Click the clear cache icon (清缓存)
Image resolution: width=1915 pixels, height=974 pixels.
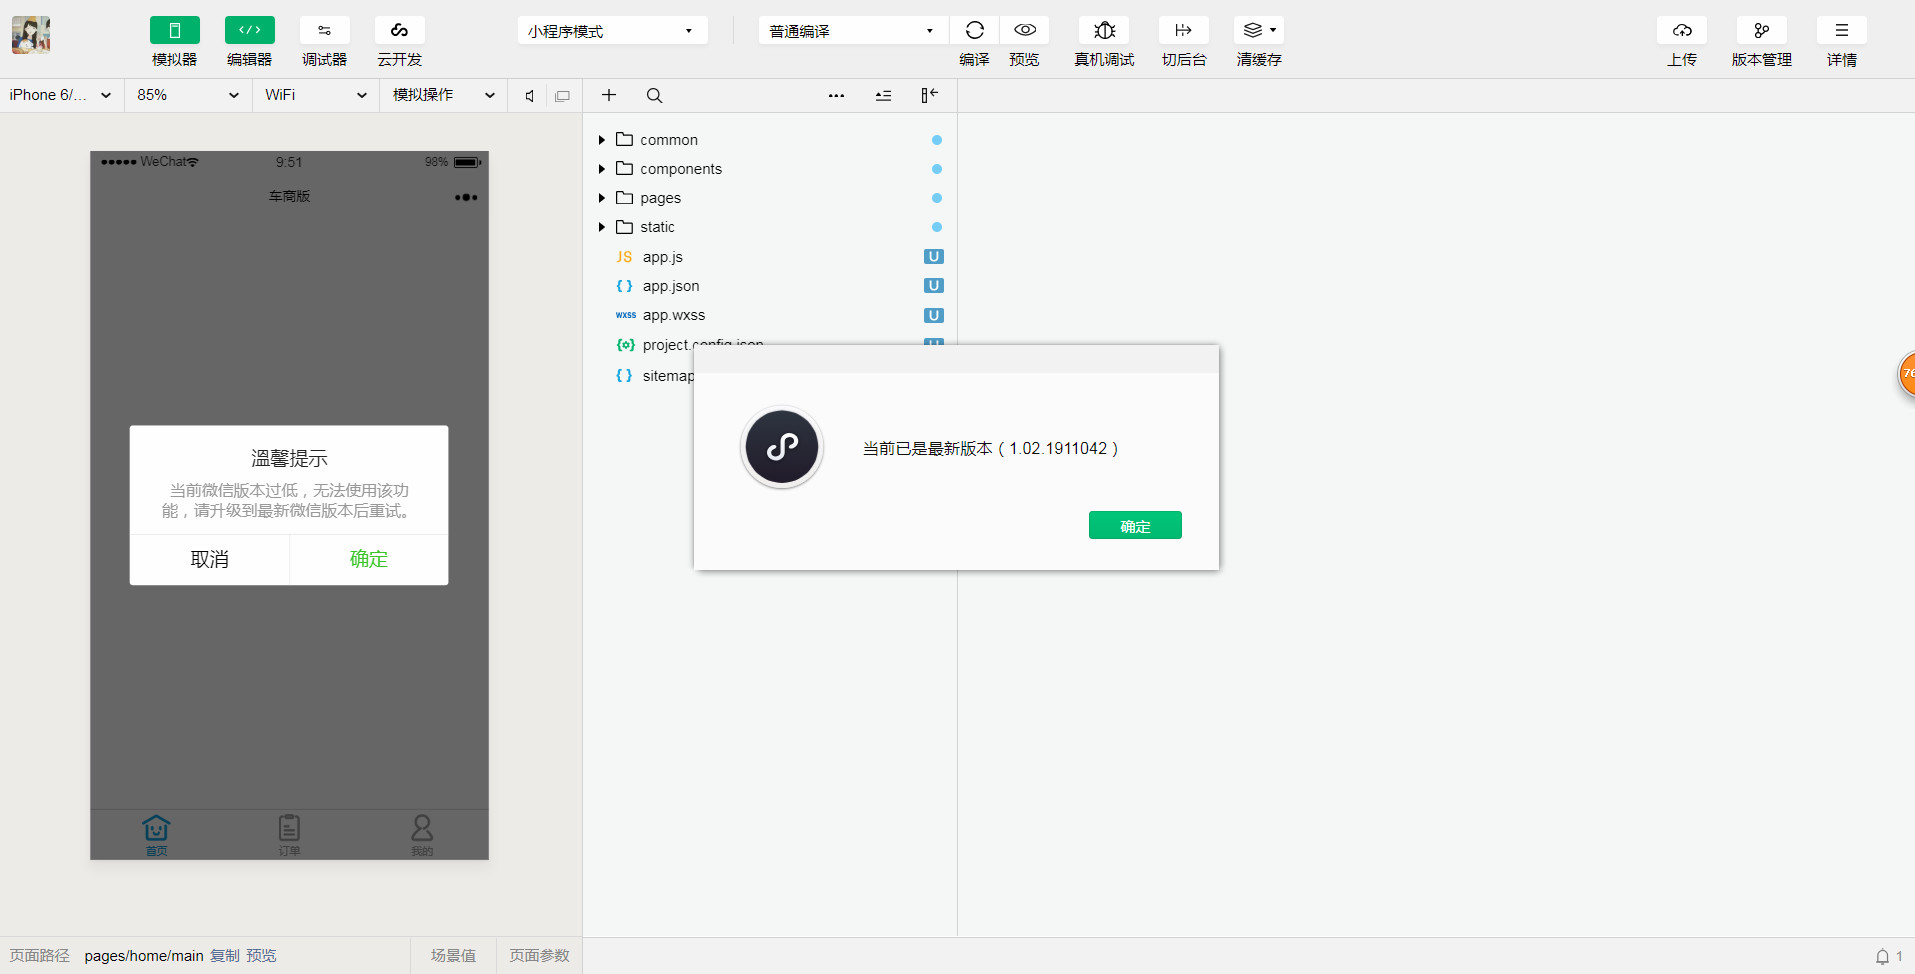pyautogui.click(x=1258, y=31)
